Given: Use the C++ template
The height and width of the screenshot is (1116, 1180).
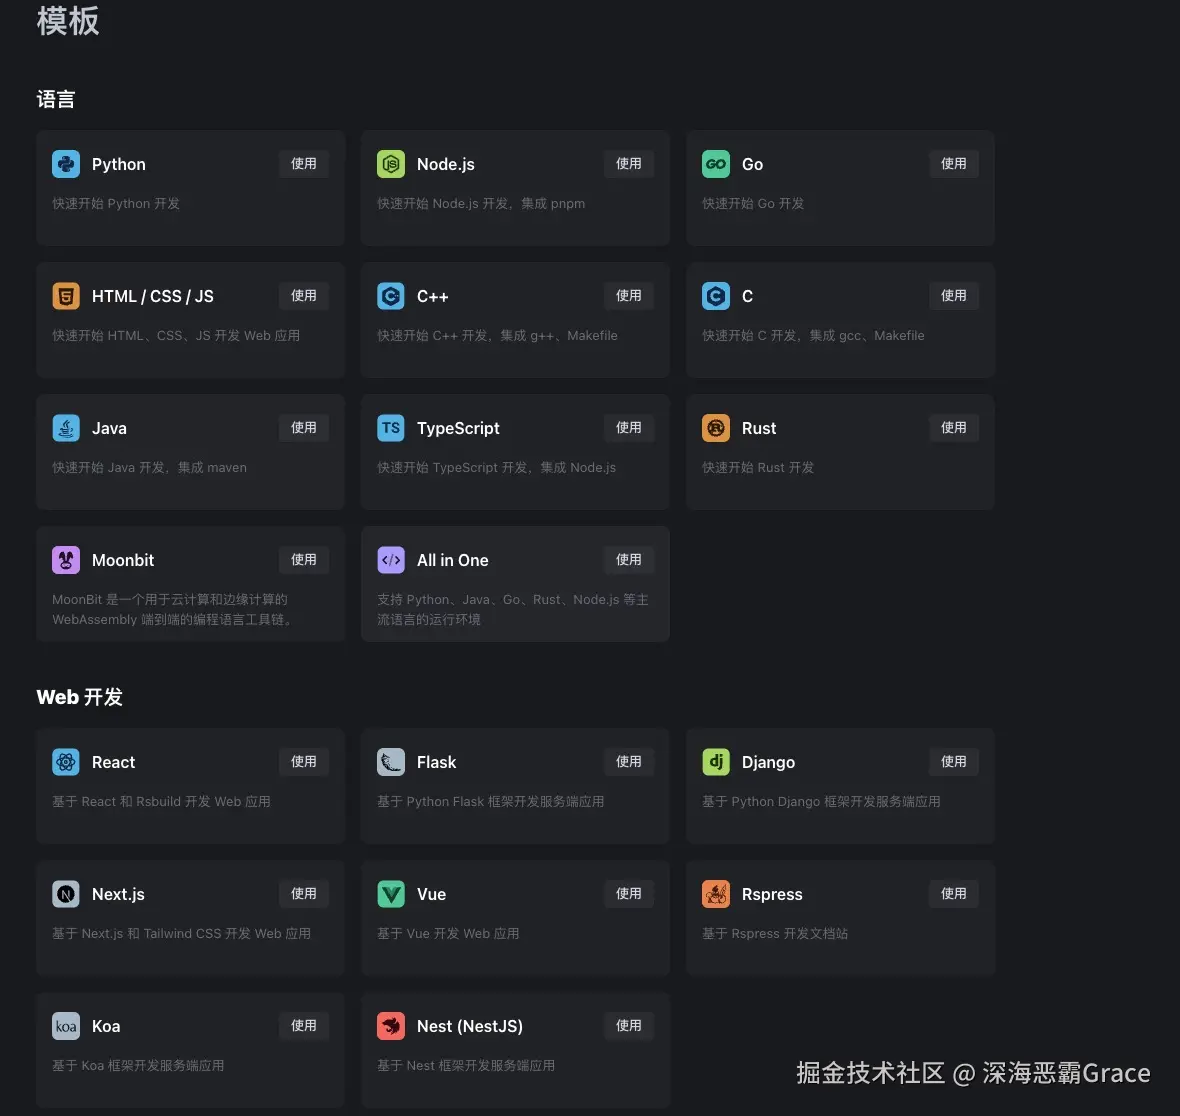Looking at the screenshot, I should pos(629,296).
